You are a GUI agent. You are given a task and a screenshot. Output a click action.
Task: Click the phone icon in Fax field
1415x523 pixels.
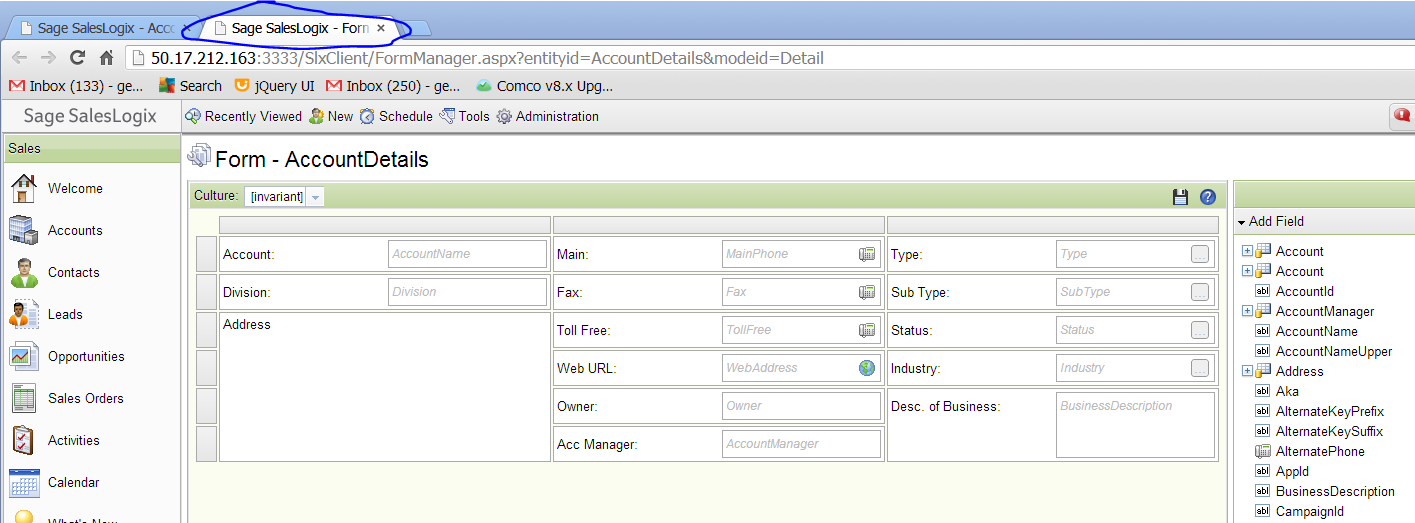point(867,292)
